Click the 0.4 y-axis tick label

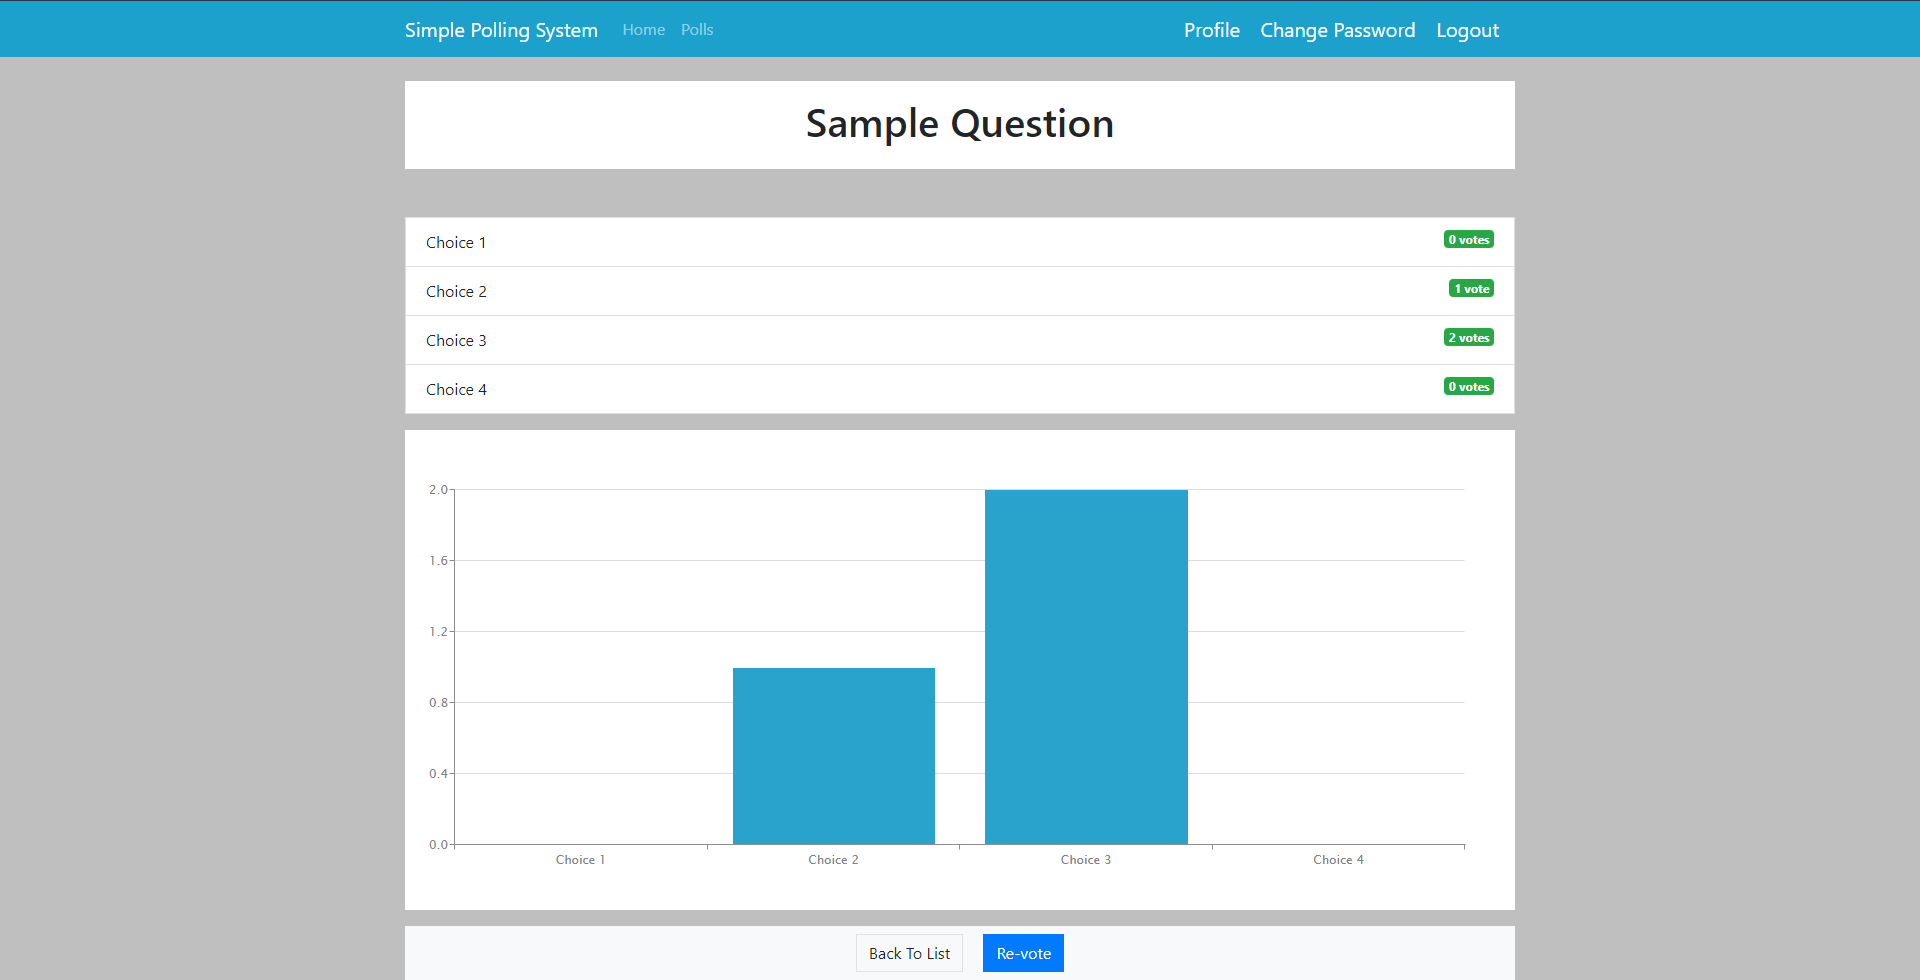coord(438,774)
